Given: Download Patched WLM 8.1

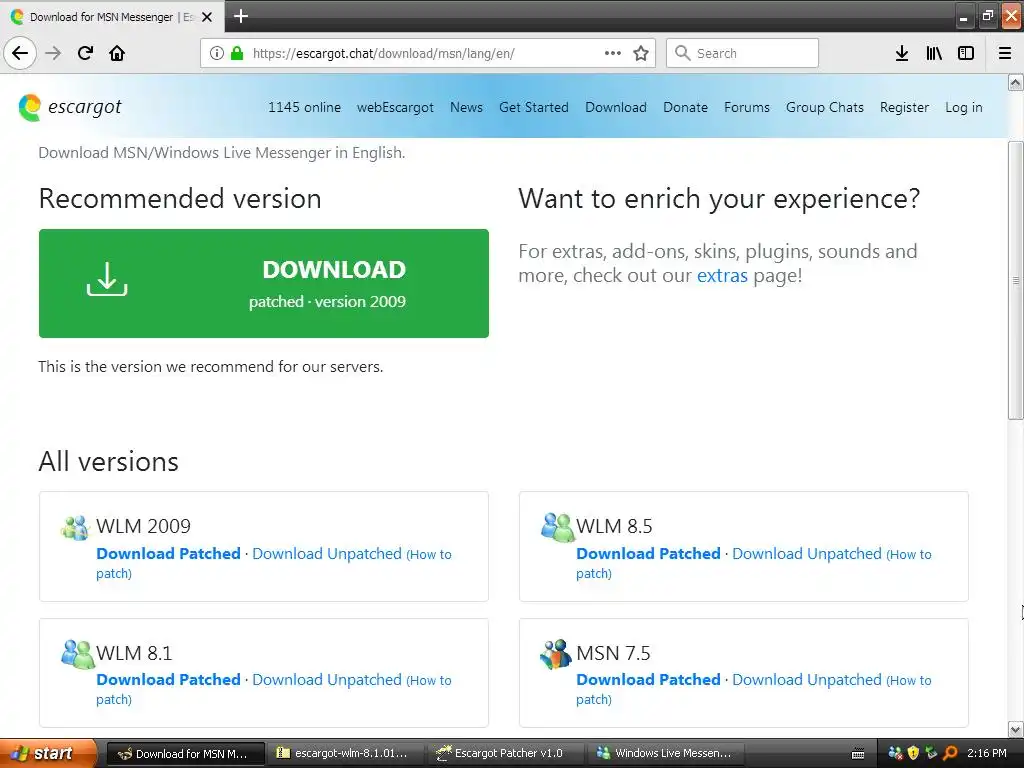Looking at the screenshot, I should pos(168,679).
